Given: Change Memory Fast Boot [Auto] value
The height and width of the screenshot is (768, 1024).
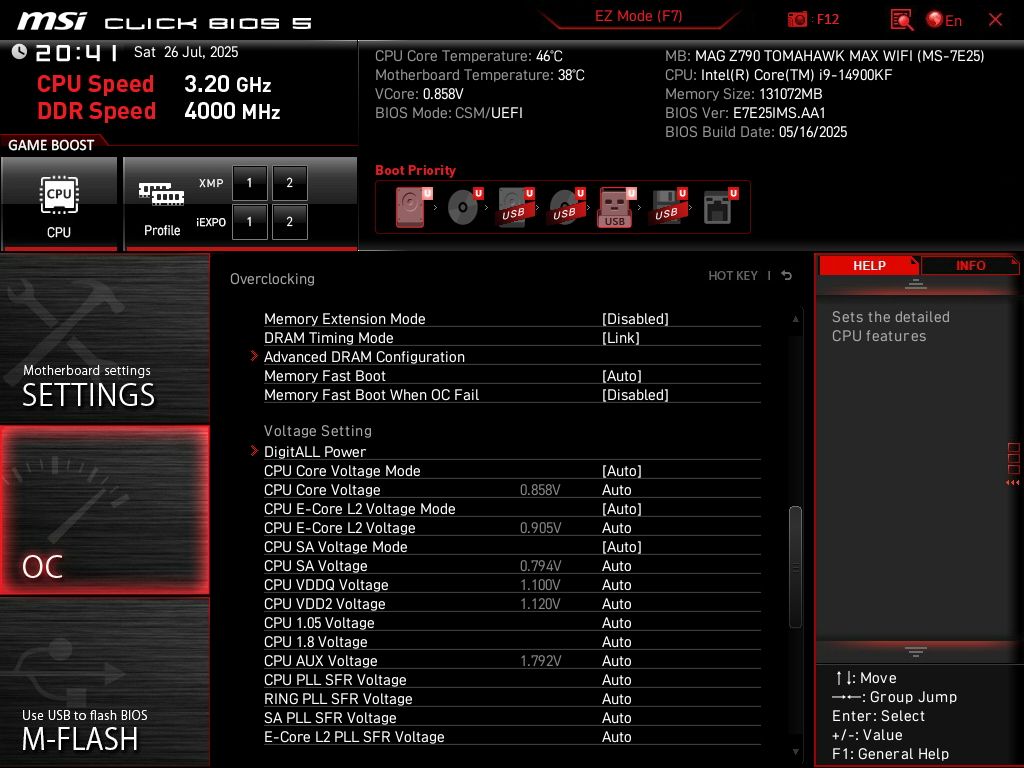Looking at the screenshot, I should click(x=622, y=376).
